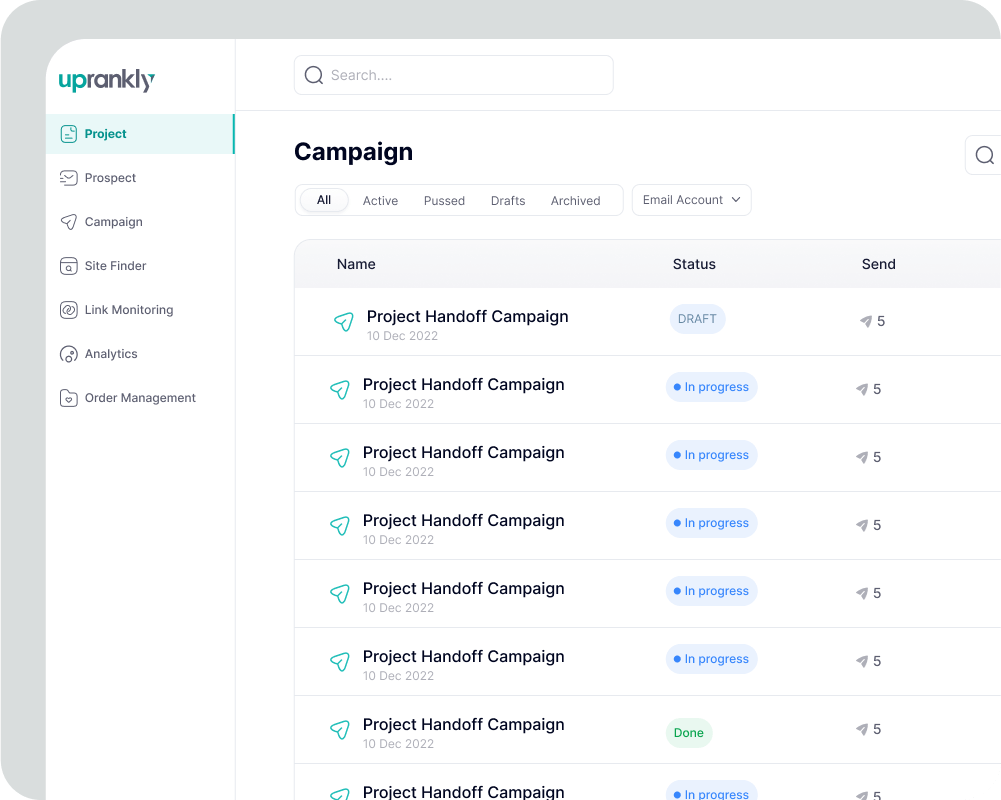Click the uprankly logo
Screen dimensions: 1001x800
click(106, 81)
